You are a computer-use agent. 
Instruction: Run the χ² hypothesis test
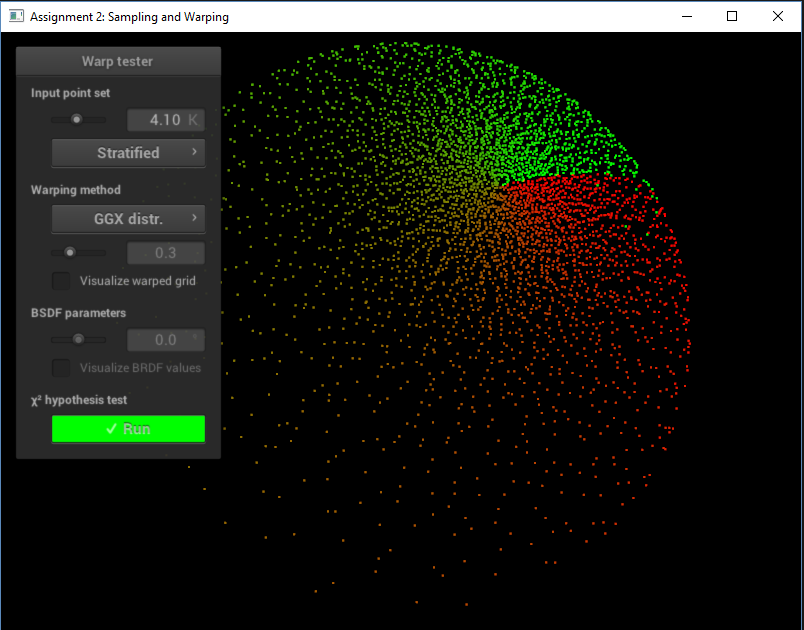point(128,429)
